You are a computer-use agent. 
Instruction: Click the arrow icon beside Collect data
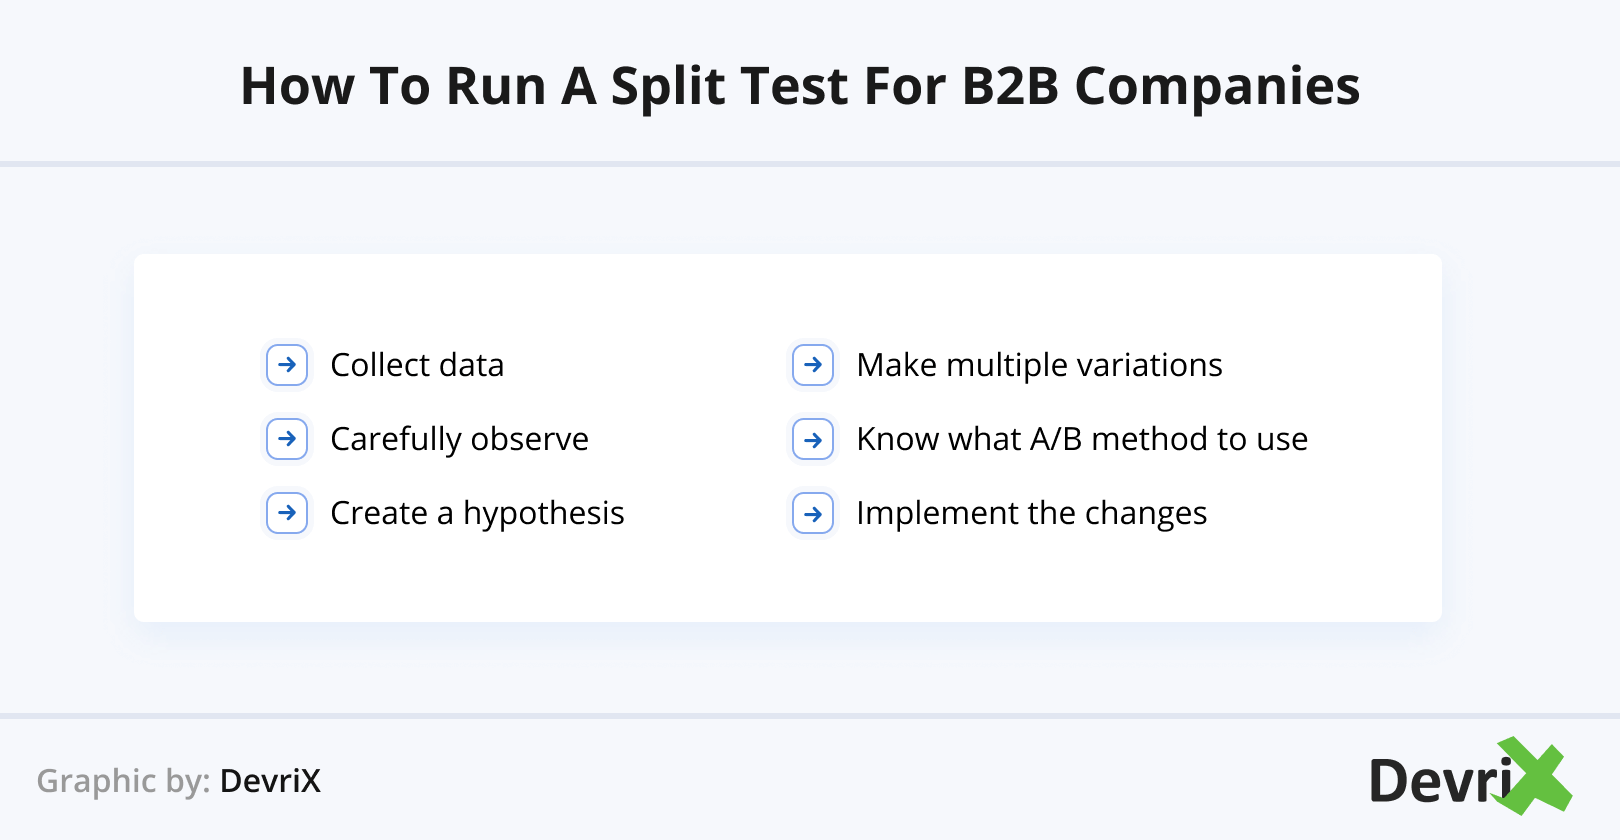pyautogui.click(x=287, y=365)
